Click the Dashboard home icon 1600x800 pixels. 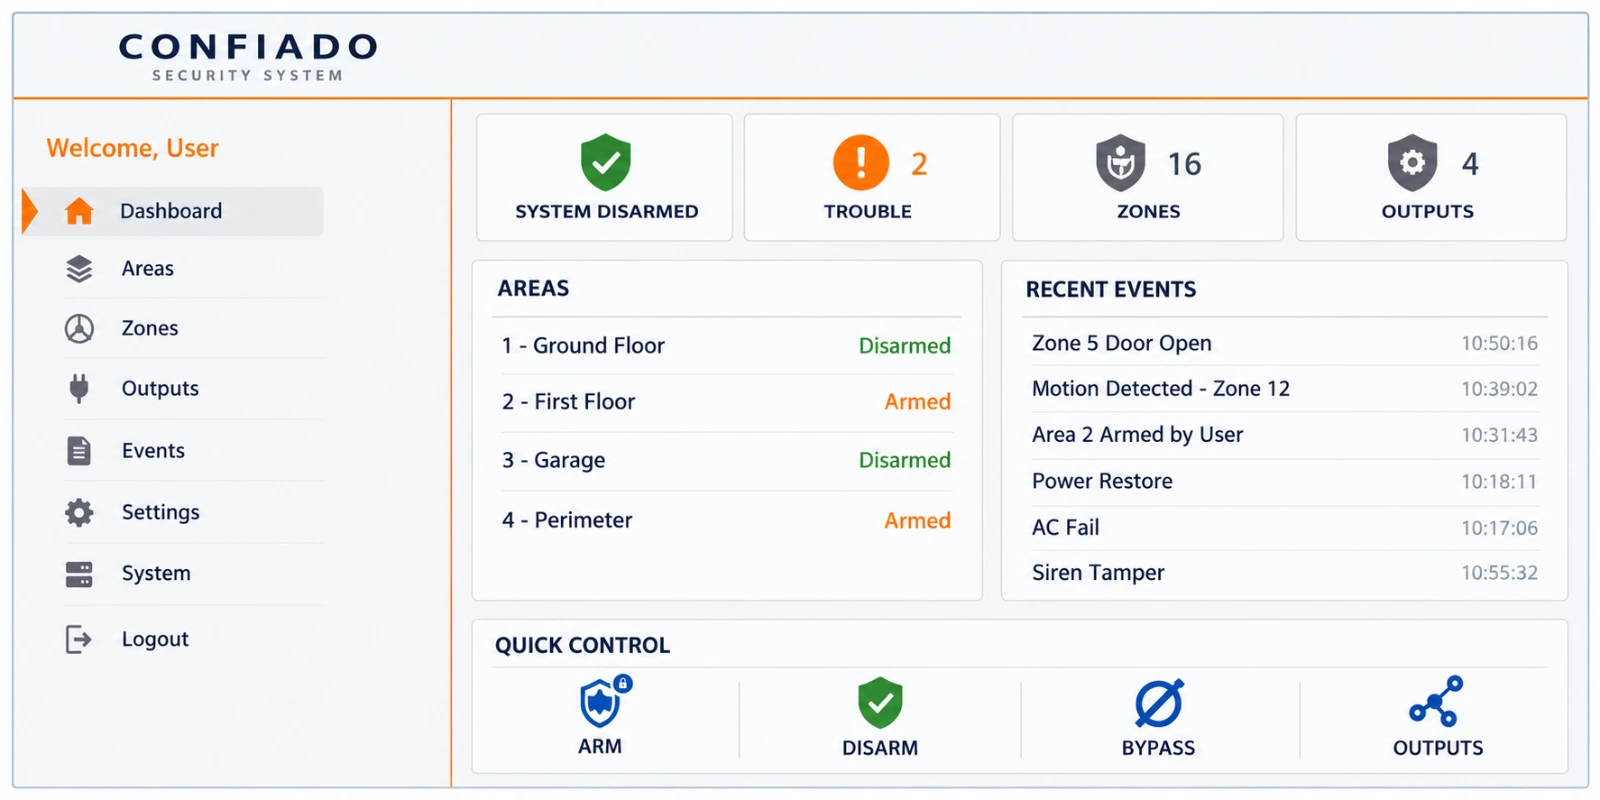click(x=79, y=211)
